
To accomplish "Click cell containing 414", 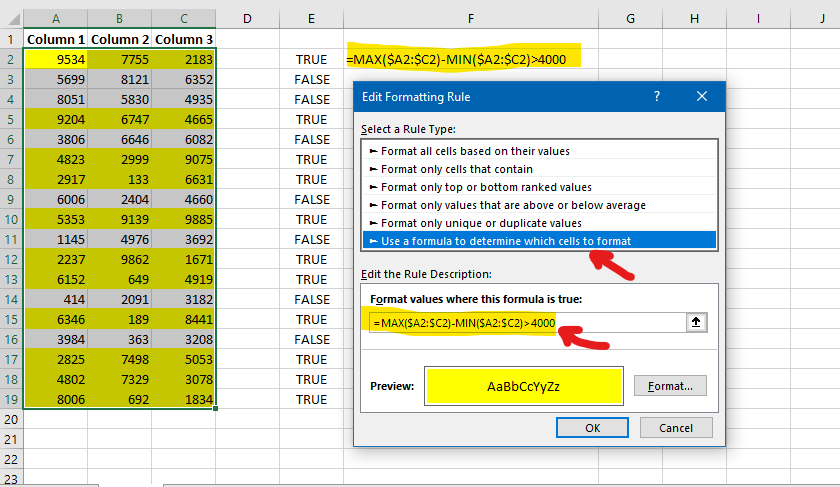I will [56, 299].
